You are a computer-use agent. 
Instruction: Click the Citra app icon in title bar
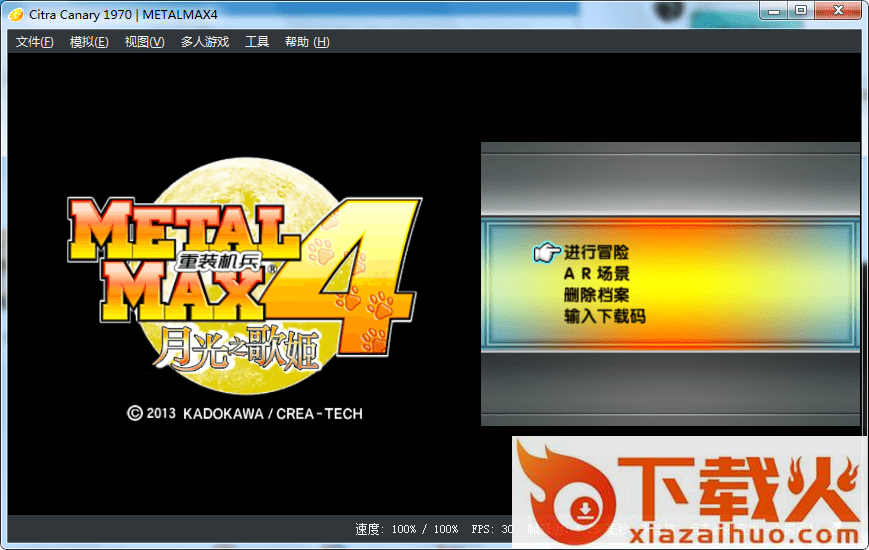pyautogui.click(x=16, y=14)
